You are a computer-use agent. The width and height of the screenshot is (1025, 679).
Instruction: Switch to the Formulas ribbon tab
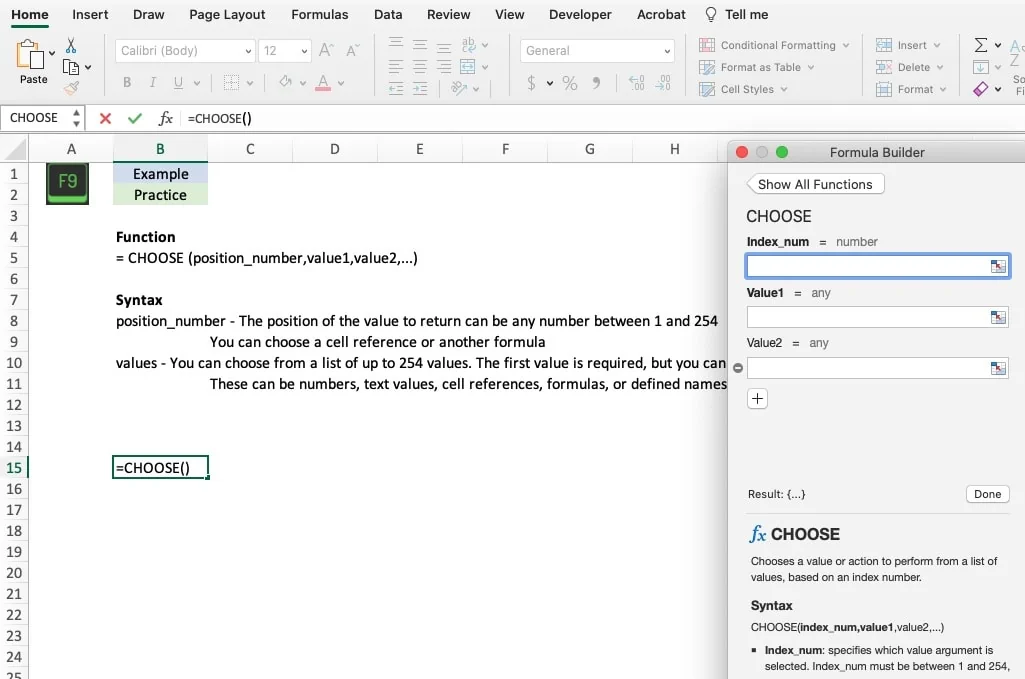click(320, 14)
